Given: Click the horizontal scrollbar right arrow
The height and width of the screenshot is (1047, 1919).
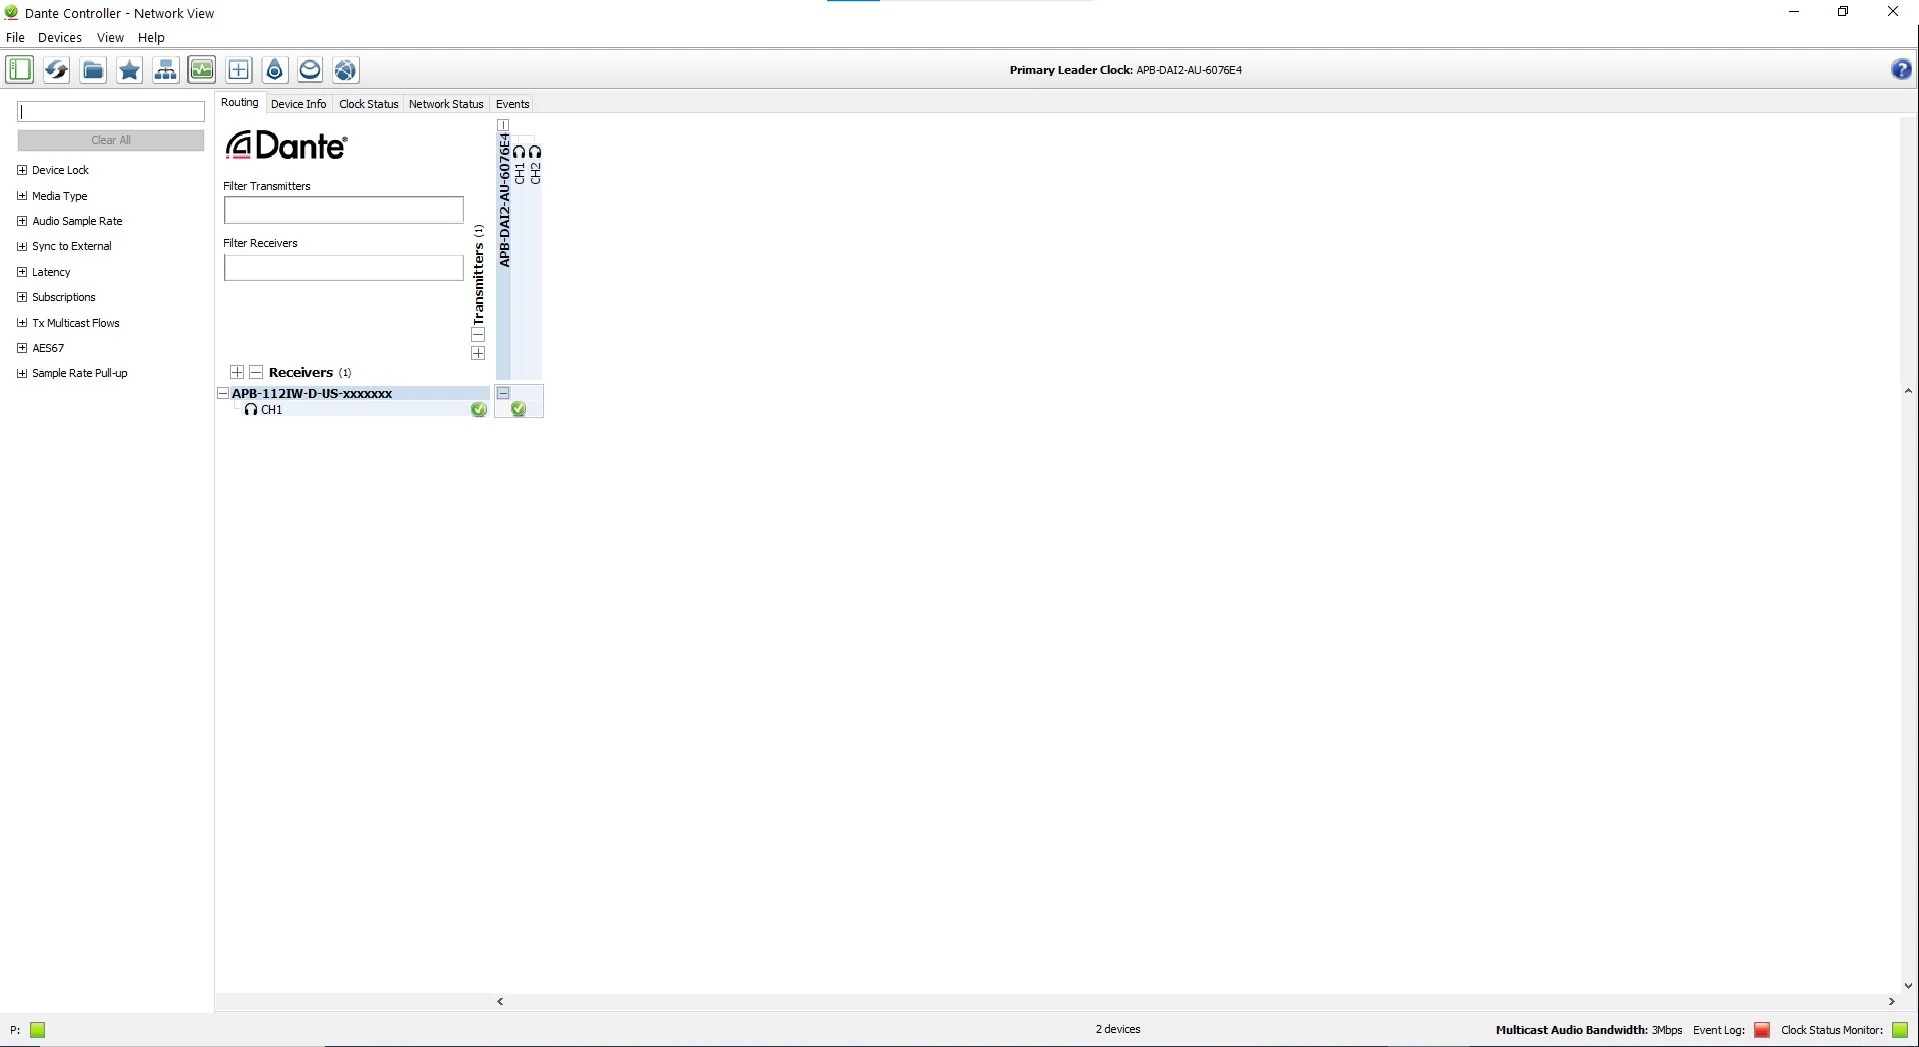Looking at the screenshot, I should click(x=1891, y=1001).
